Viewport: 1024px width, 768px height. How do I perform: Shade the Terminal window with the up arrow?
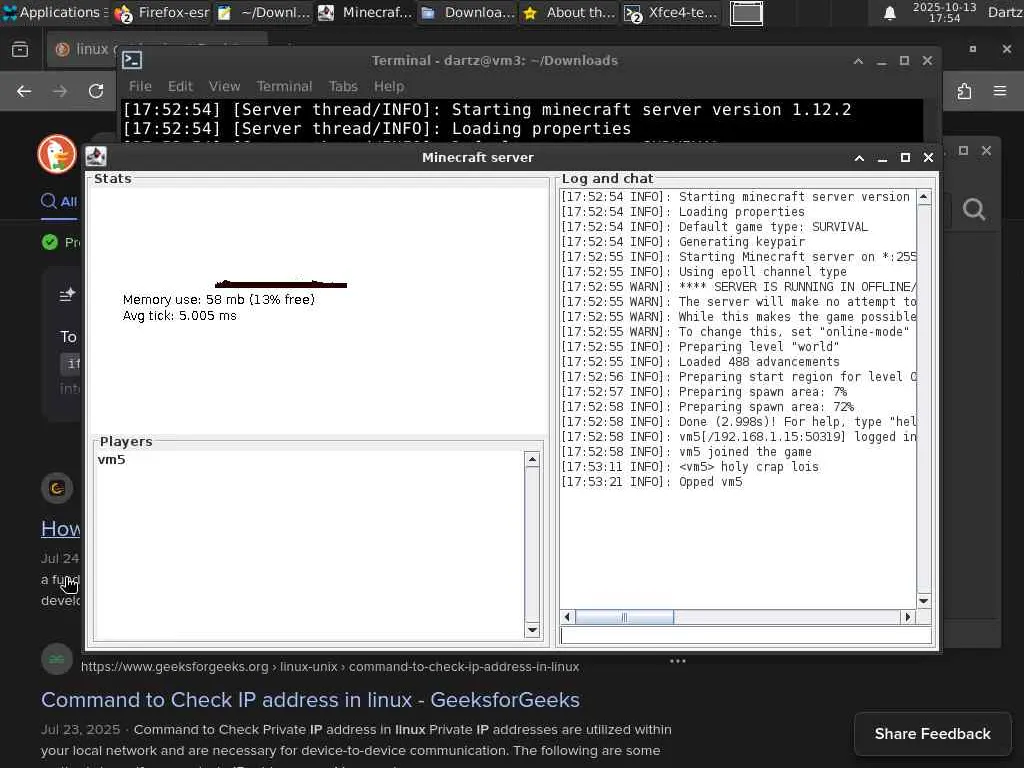[858, 61]
